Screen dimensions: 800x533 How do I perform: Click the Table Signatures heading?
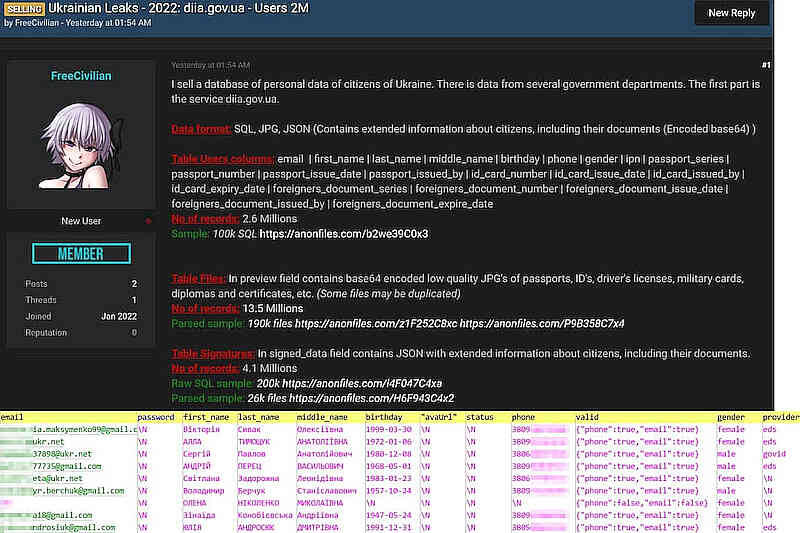tap(213, 353)
